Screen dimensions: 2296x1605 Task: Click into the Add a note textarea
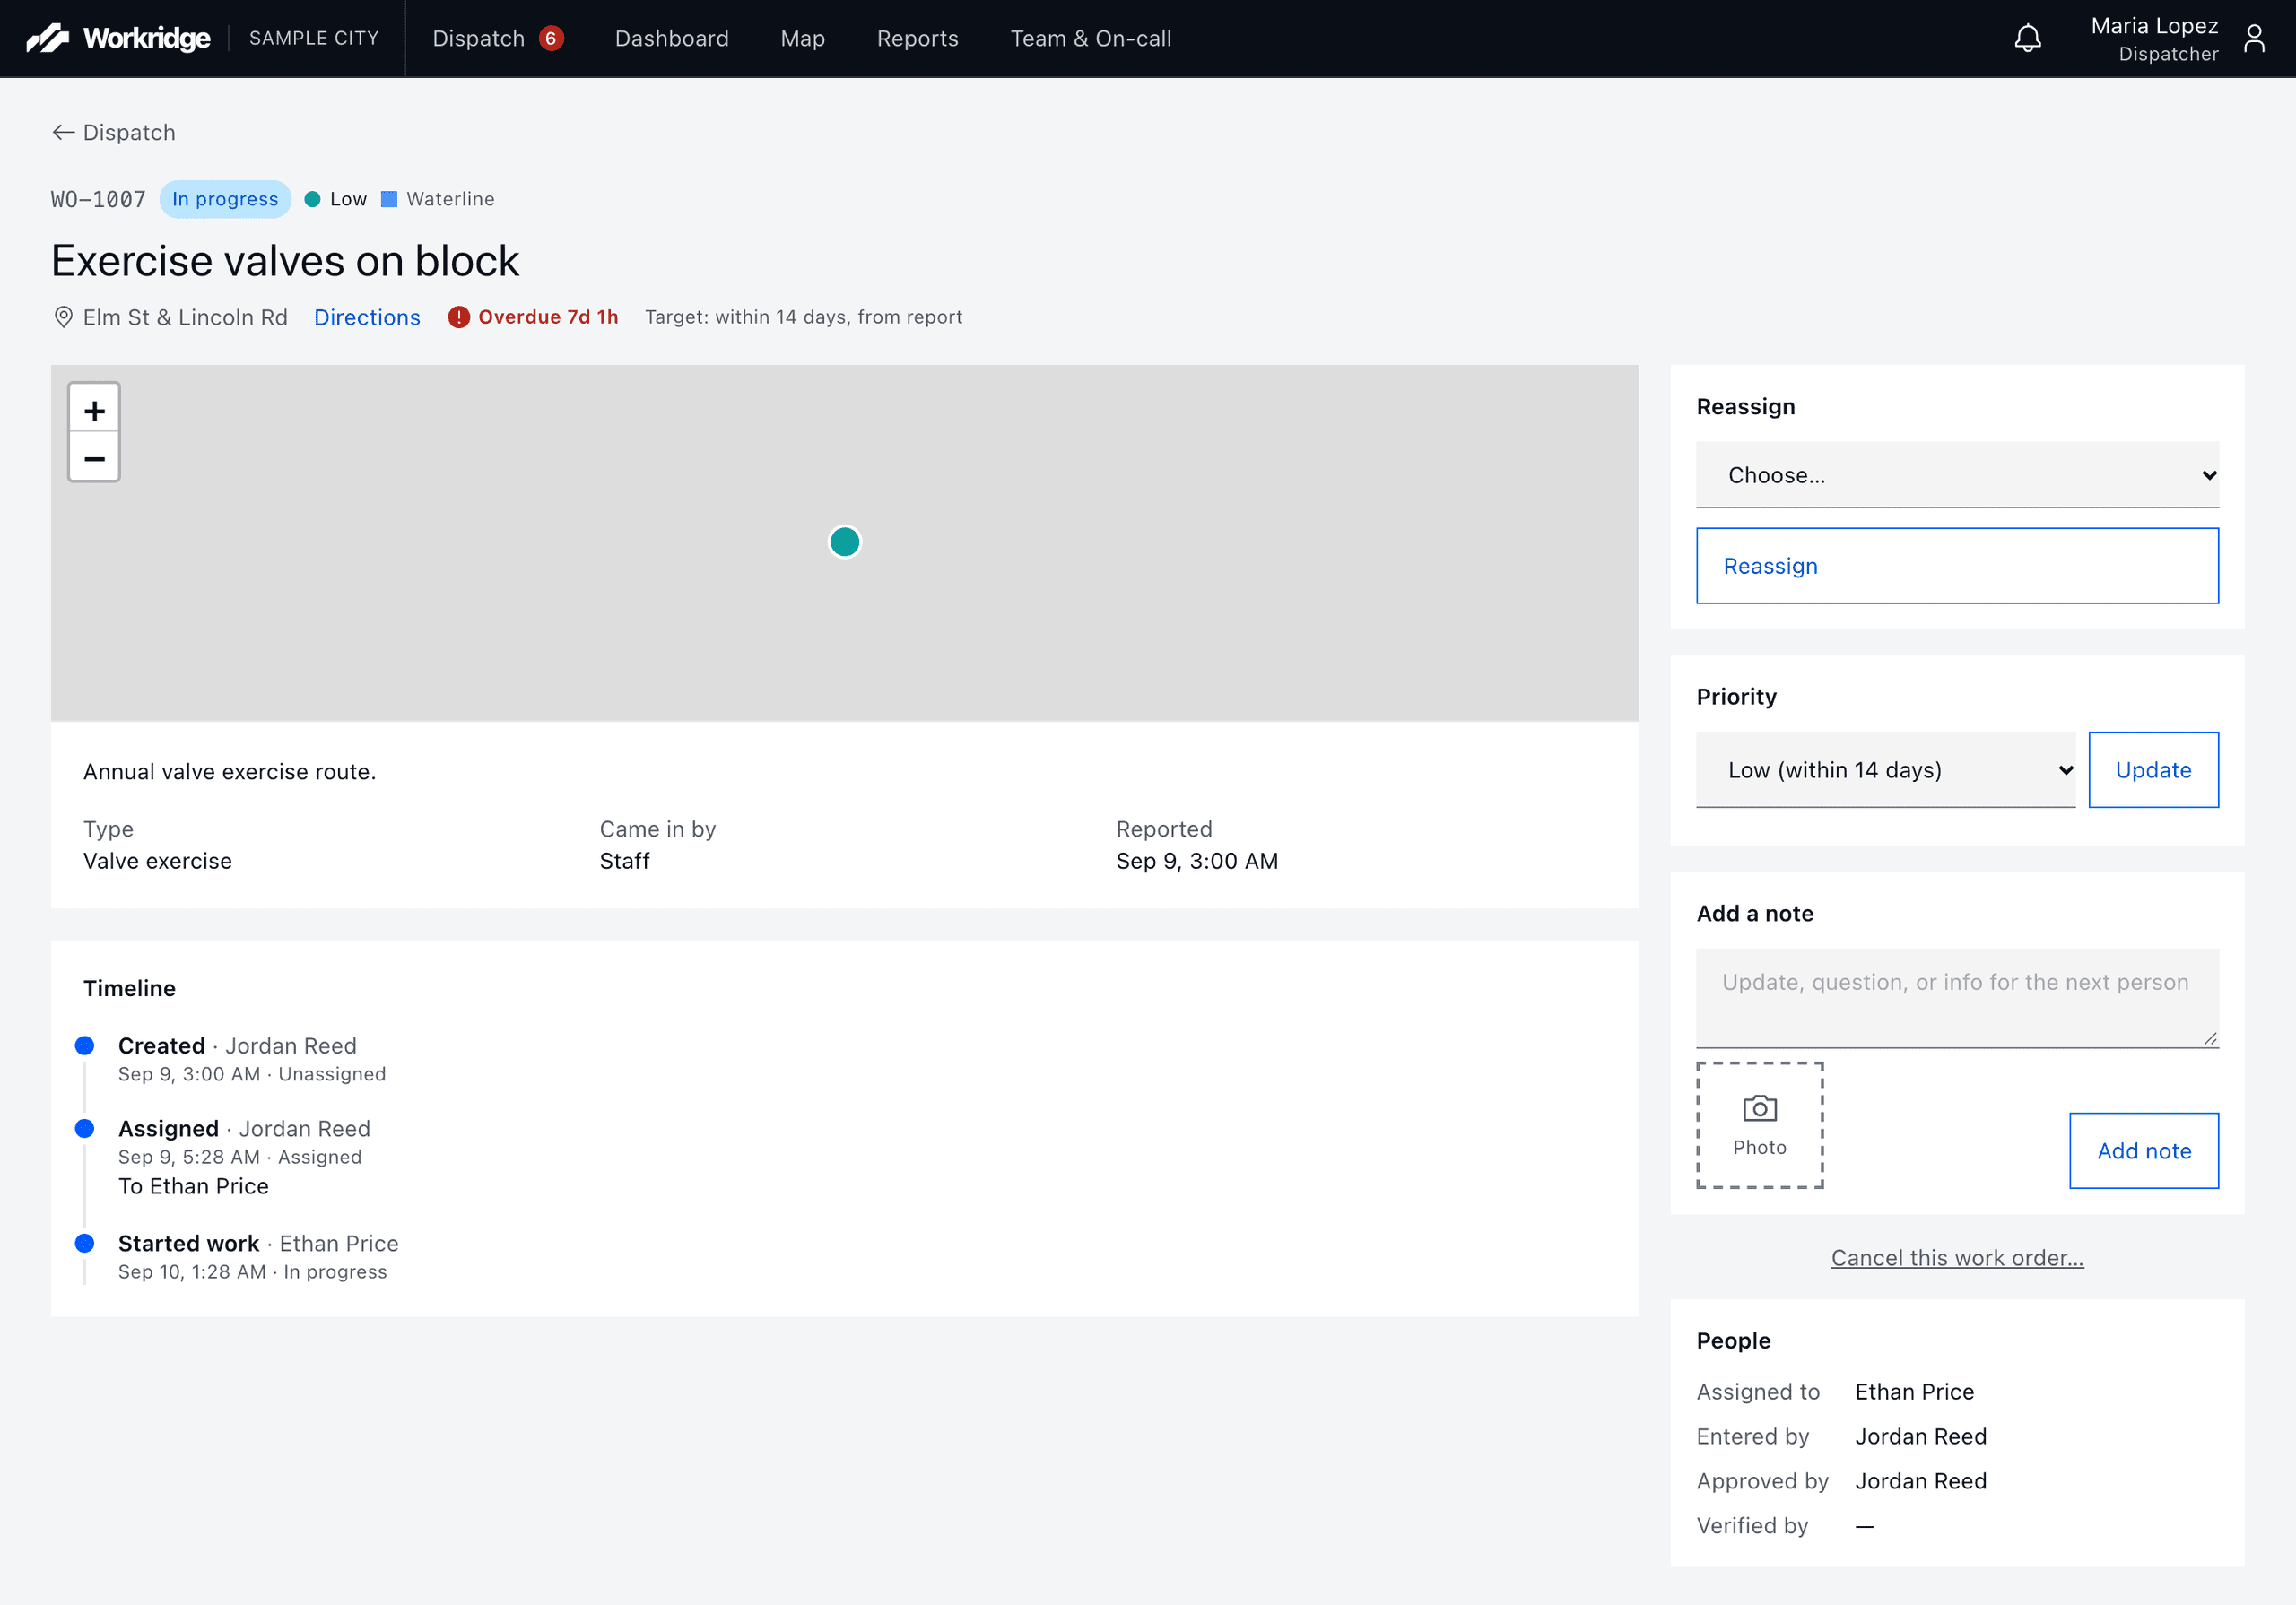1957,998
